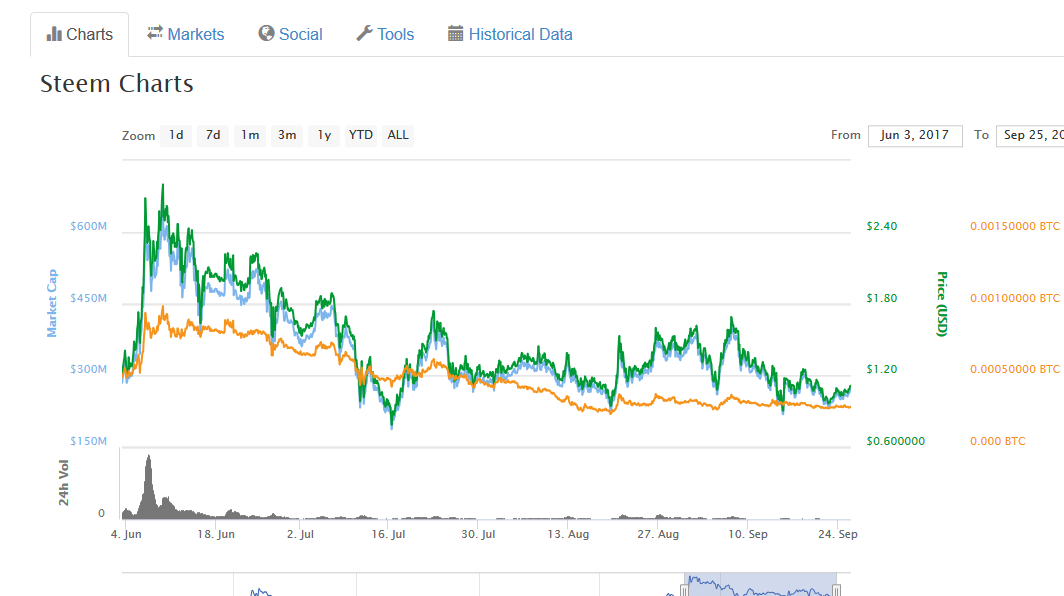Open the Historical Data tab
This screenshot has height=596, width=1064.
pyautogui.click(x=510, y=35)
